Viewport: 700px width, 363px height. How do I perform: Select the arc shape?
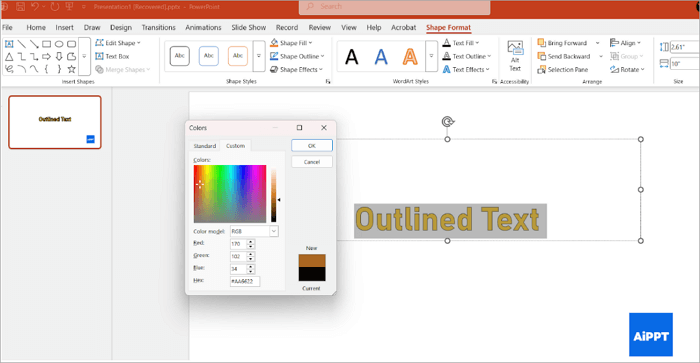(22, 69)
